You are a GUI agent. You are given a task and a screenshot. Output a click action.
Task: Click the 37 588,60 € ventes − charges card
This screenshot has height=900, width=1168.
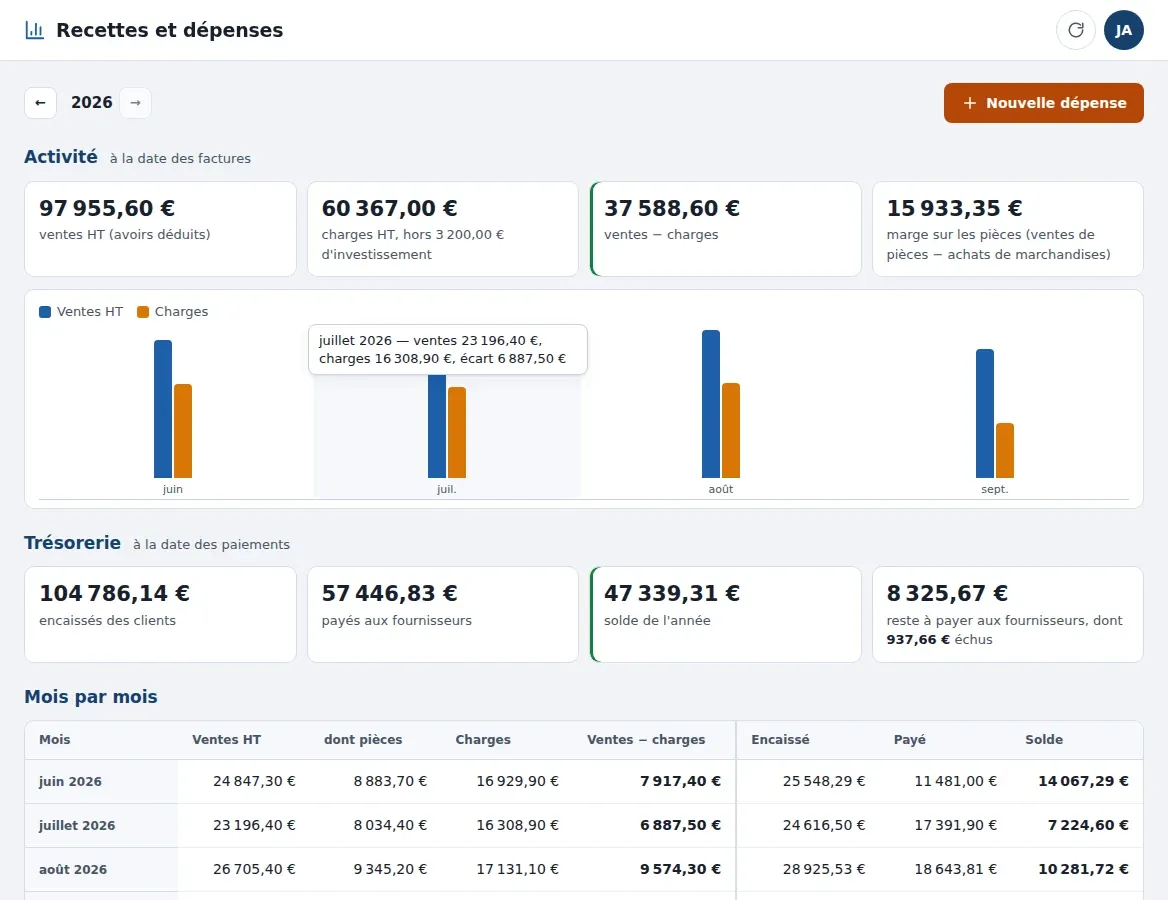(726, 229)
